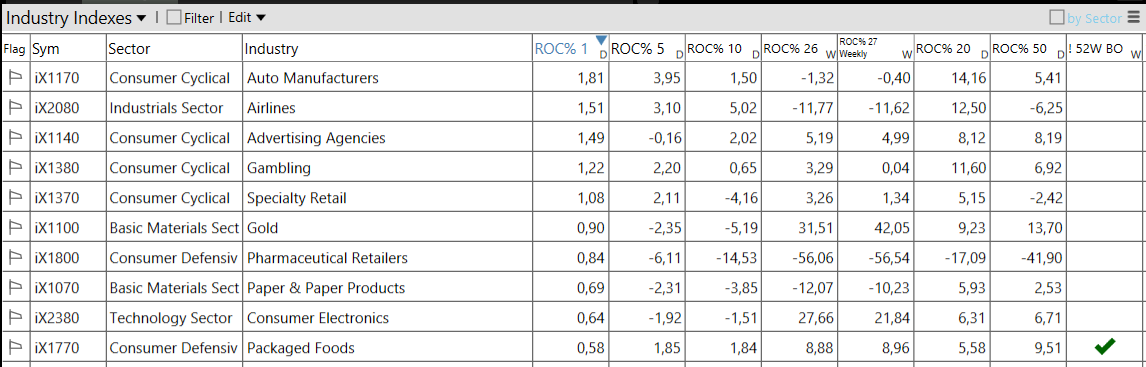Flag the Auto Manufacturers row
Screen dimensions: 1146x367
tap(15, 77)
